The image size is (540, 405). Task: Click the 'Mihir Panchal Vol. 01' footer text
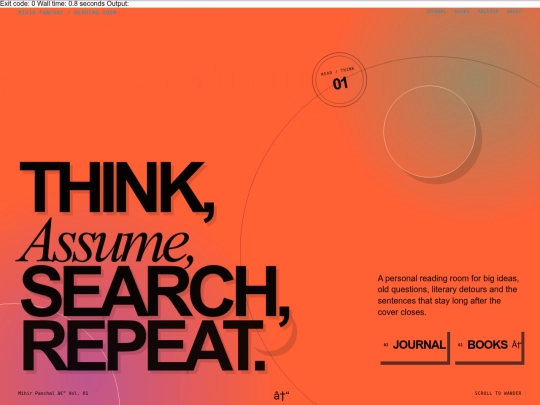[x=53, y=393]
